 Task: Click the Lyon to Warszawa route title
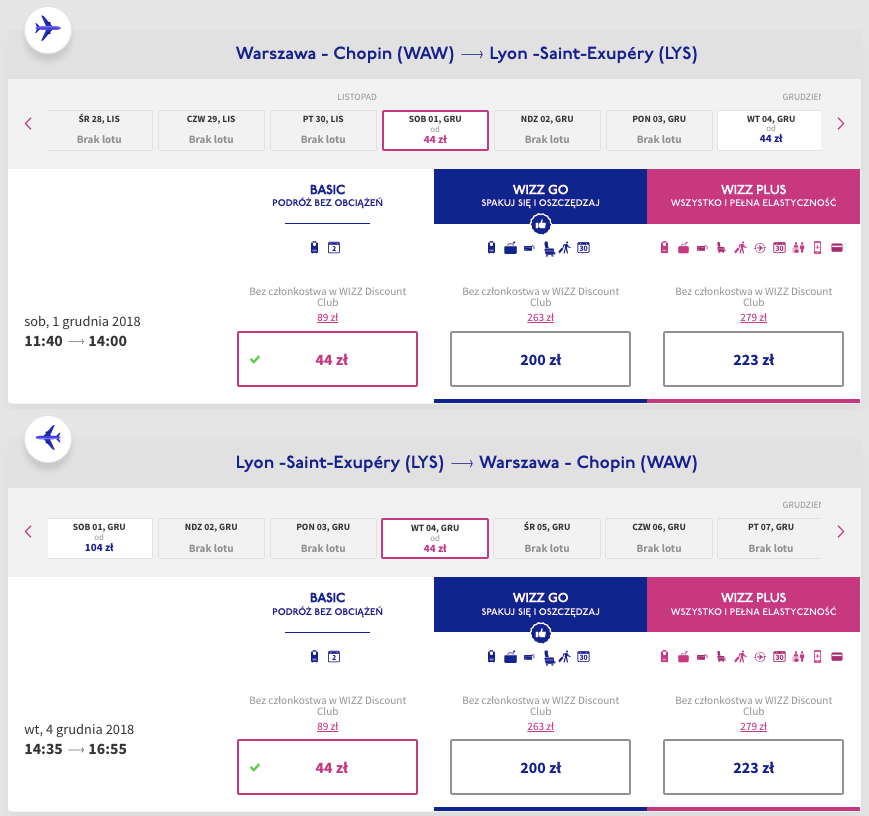467,462
